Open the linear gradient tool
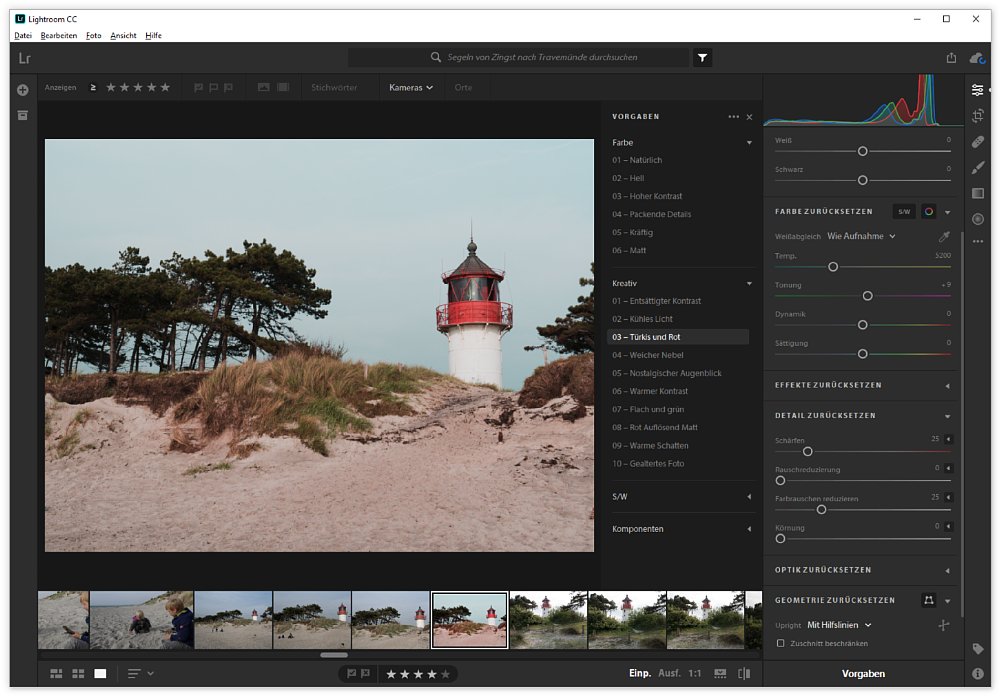The image size is (1000, 696). click(x=978, y=193)
